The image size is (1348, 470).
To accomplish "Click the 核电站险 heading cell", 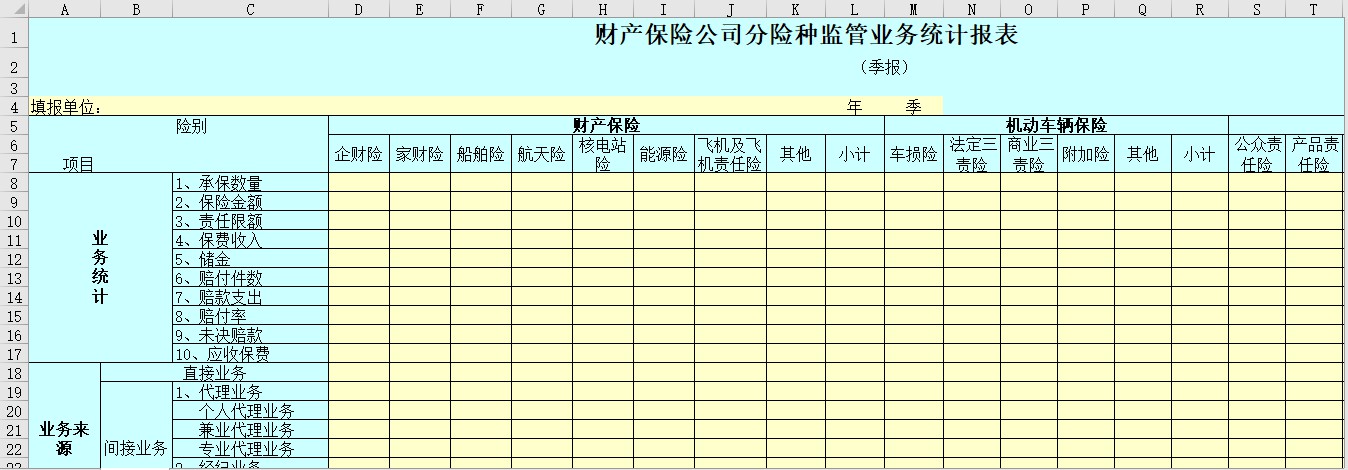I will pos(602,154).
